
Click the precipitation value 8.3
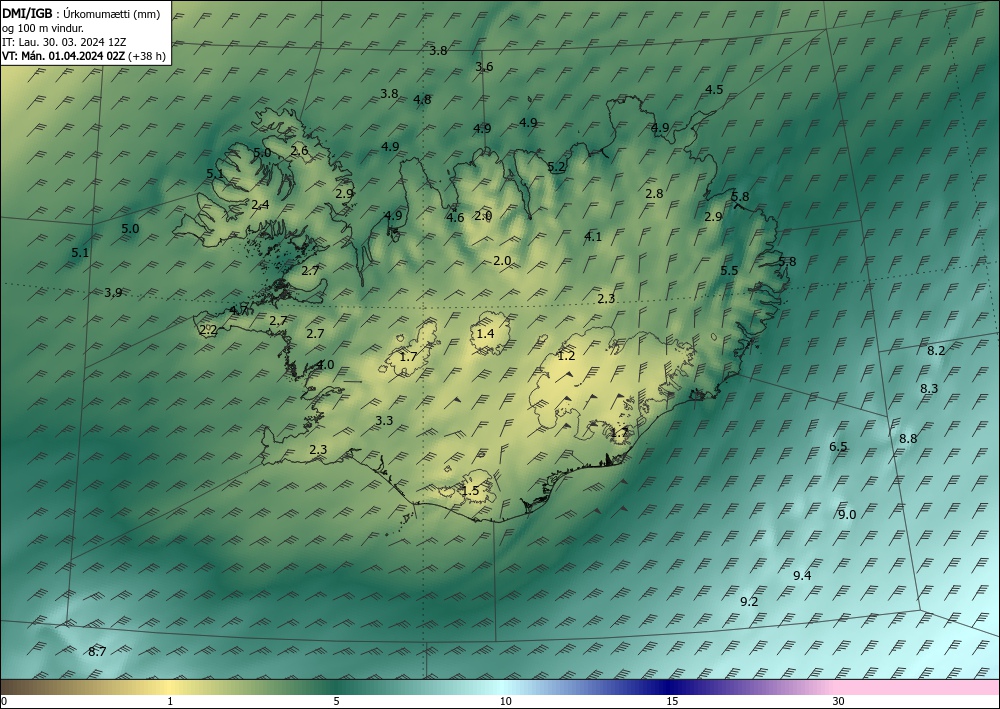(929, 388)
